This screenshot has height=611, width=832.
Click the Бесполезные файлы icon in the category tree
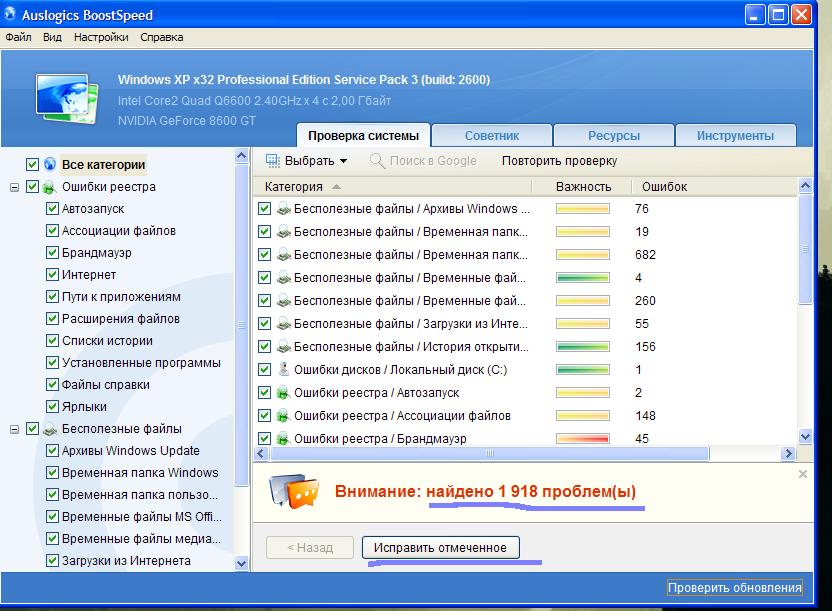48,429
